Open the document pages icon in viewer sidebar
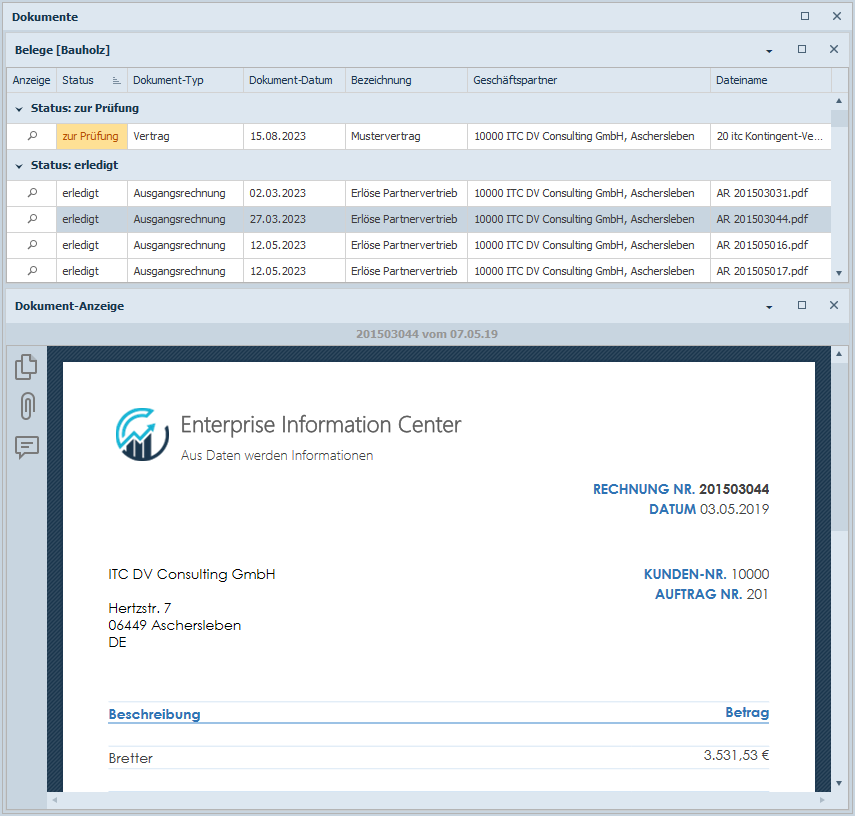 [27, 368]
